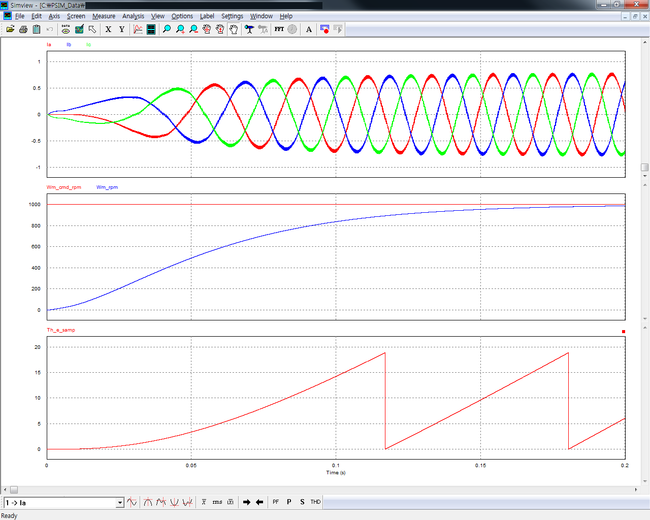This screenshot has width=650, height=520.
Task: Expand the '1 -> Ia' curve dropdown
Action: [119, 503]
